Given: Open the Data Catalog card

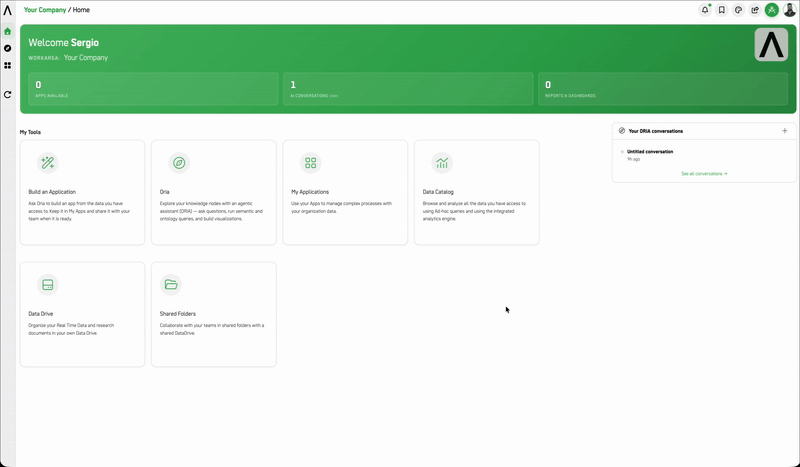Looking at the screenshot, I should point(477,192).
